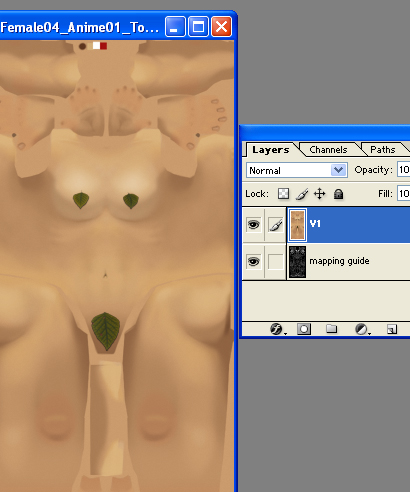Click the red color patch in the texture
This screenshot has height=492, width=410.
coord(104,46)
